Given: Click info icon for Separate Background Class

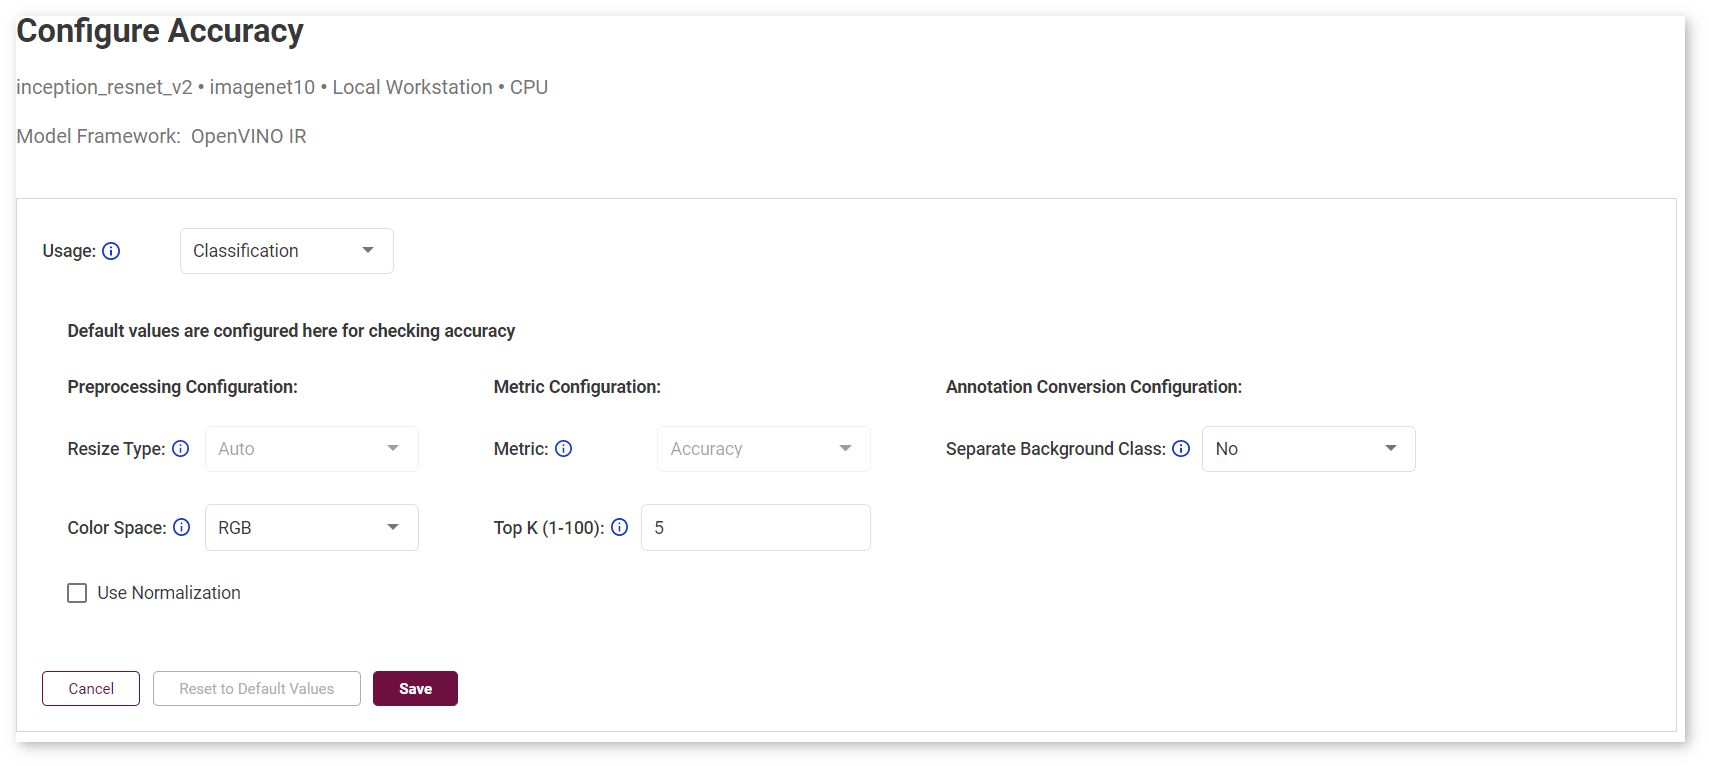Looking at the screenshot, I should click(x=1181, y=449).
